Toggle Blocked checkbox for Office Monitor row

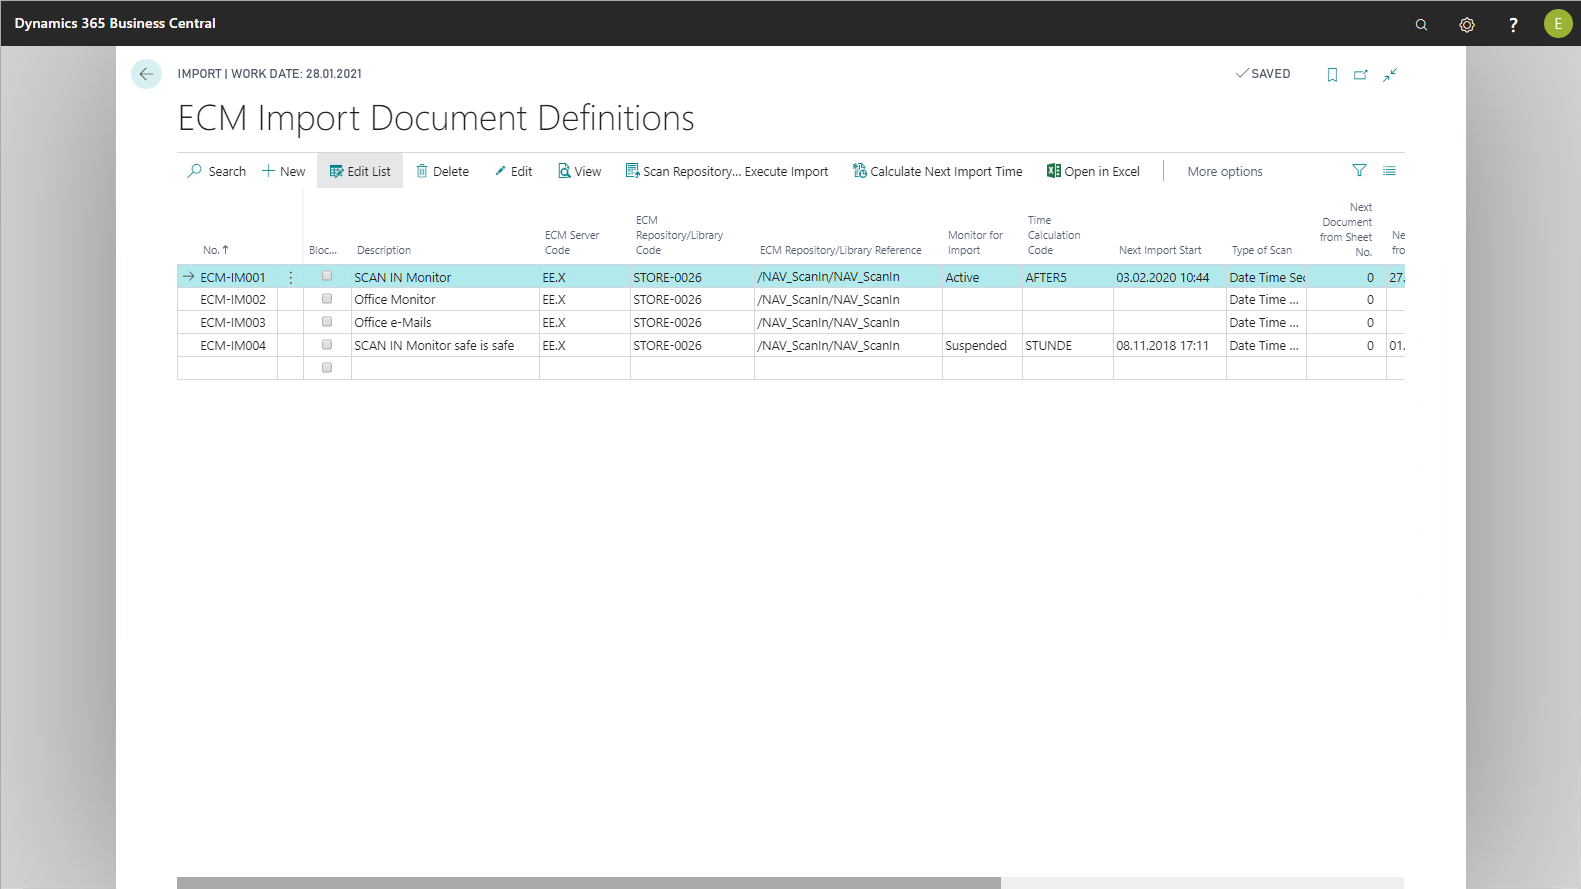tap(327, 299)
